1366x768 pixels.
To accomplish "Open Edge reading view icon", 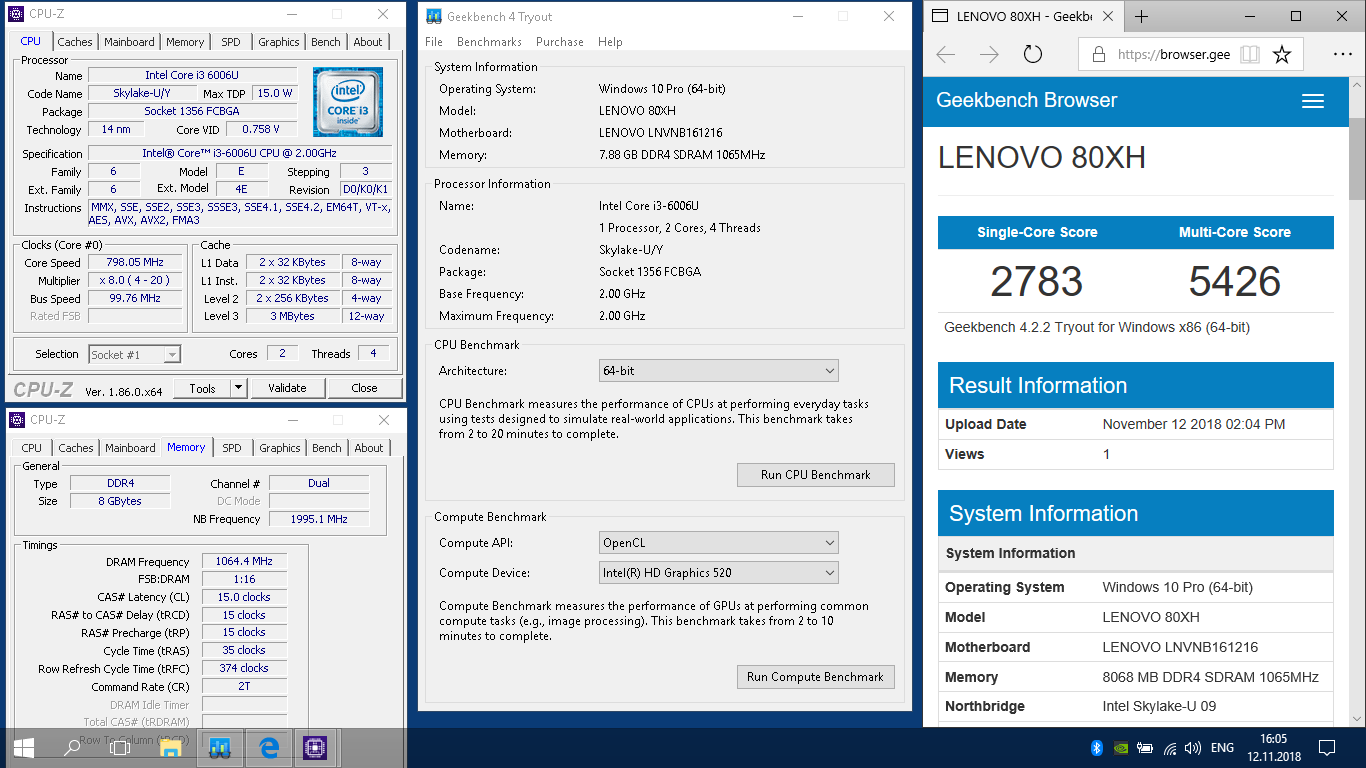I will coord(1250,55).
